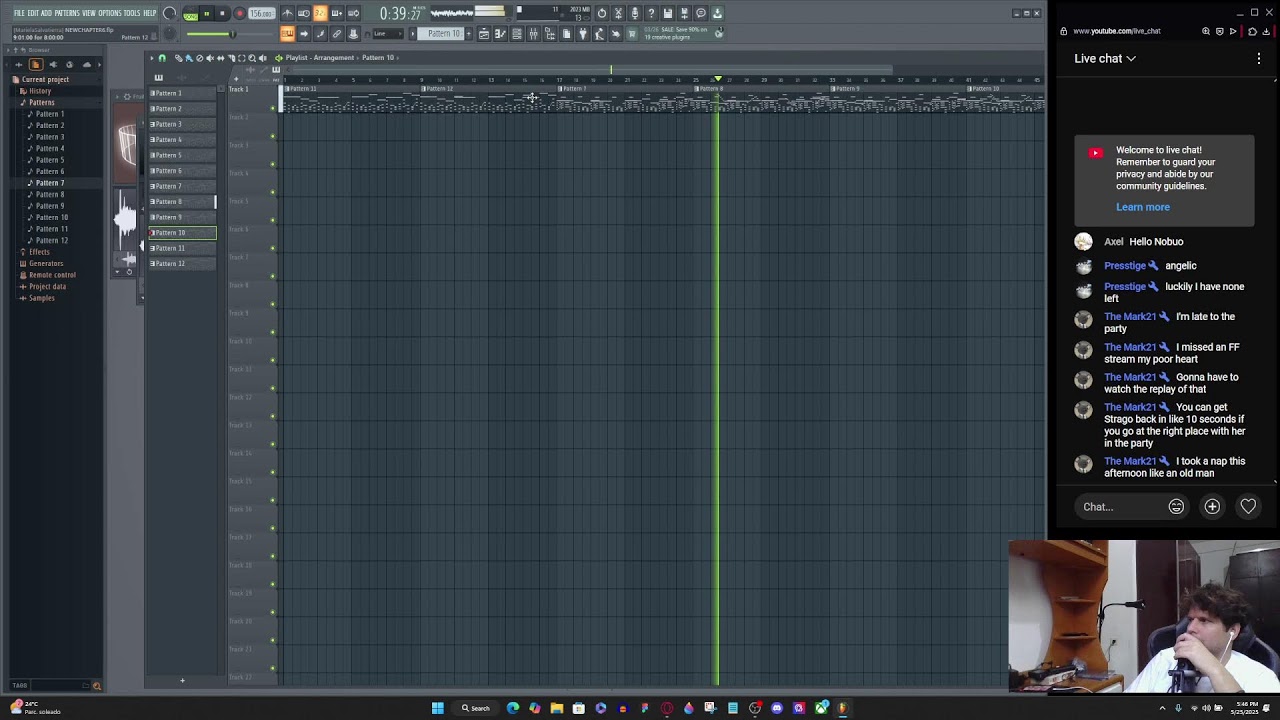Viewport: 1280px width, 720px height.
Task: Click the microphone recording toolbar icon
Action: [x=635, y=13]
